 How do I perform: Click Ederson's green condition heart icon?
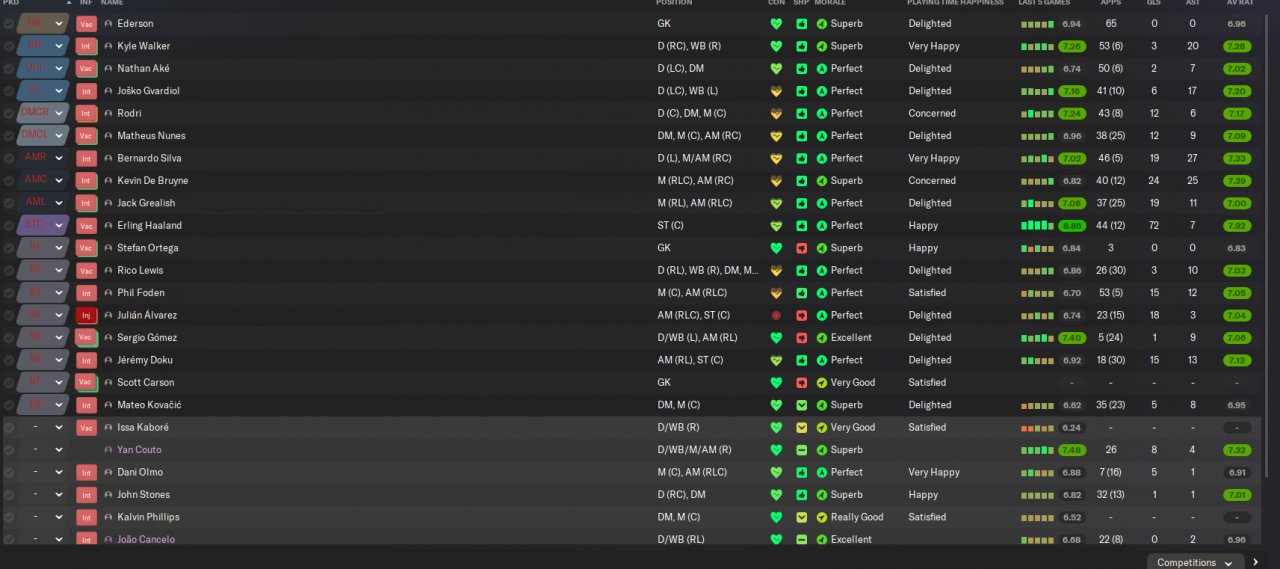point(776,23)
